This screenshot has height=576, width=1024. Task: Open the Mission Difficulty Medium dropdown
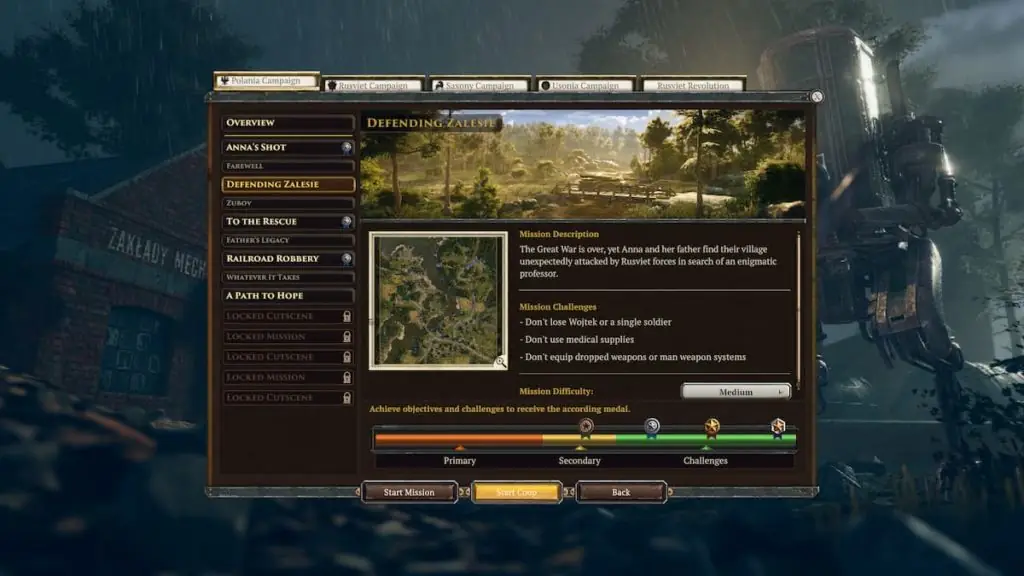(736, 392)
